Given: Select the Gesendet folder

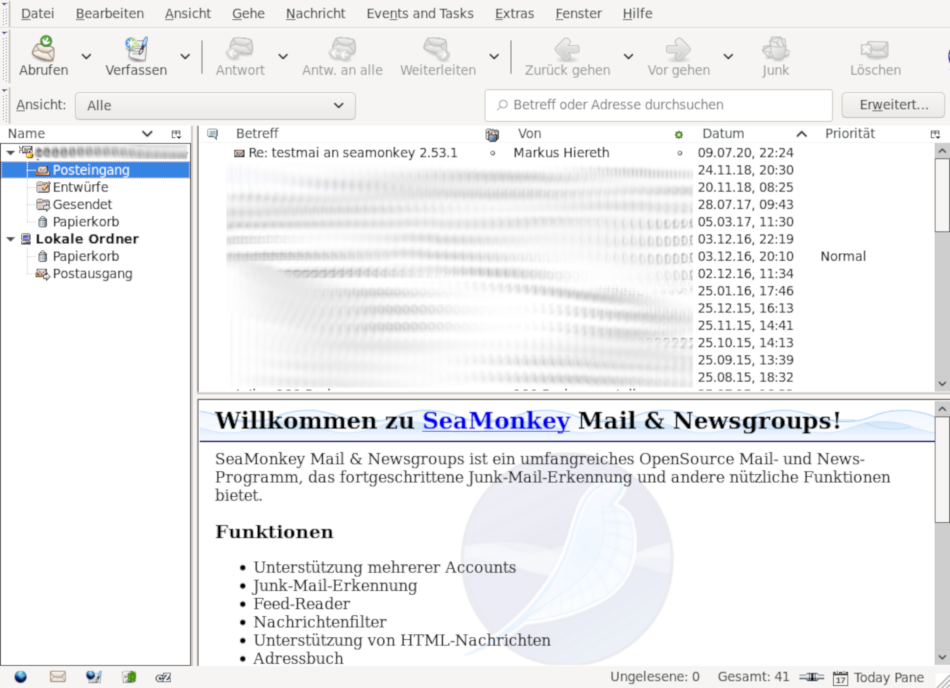Looking at the screenshot, I should [82, 205].
